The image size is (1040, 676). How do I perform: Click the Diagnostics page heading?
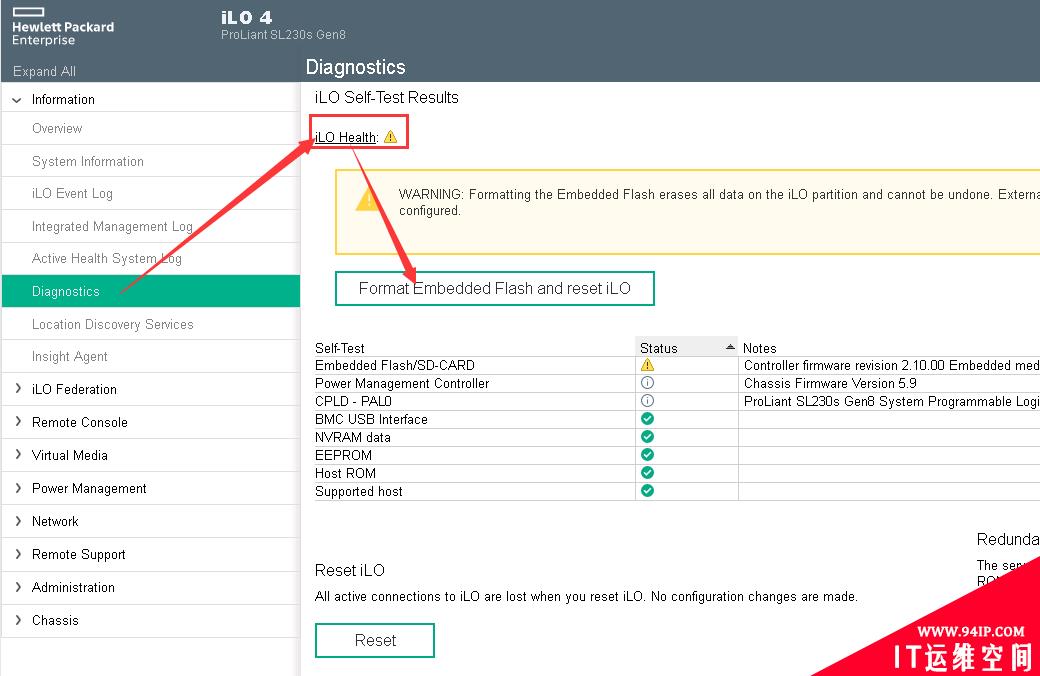tap(356, 67)
